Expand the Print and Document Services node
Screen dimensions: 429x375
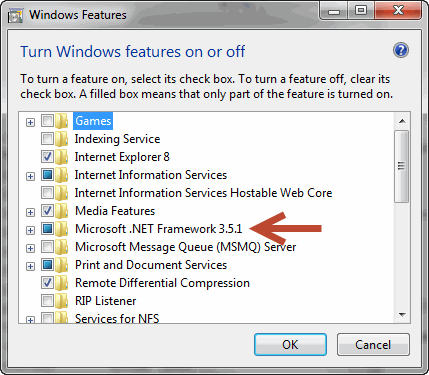coord(30,266)
